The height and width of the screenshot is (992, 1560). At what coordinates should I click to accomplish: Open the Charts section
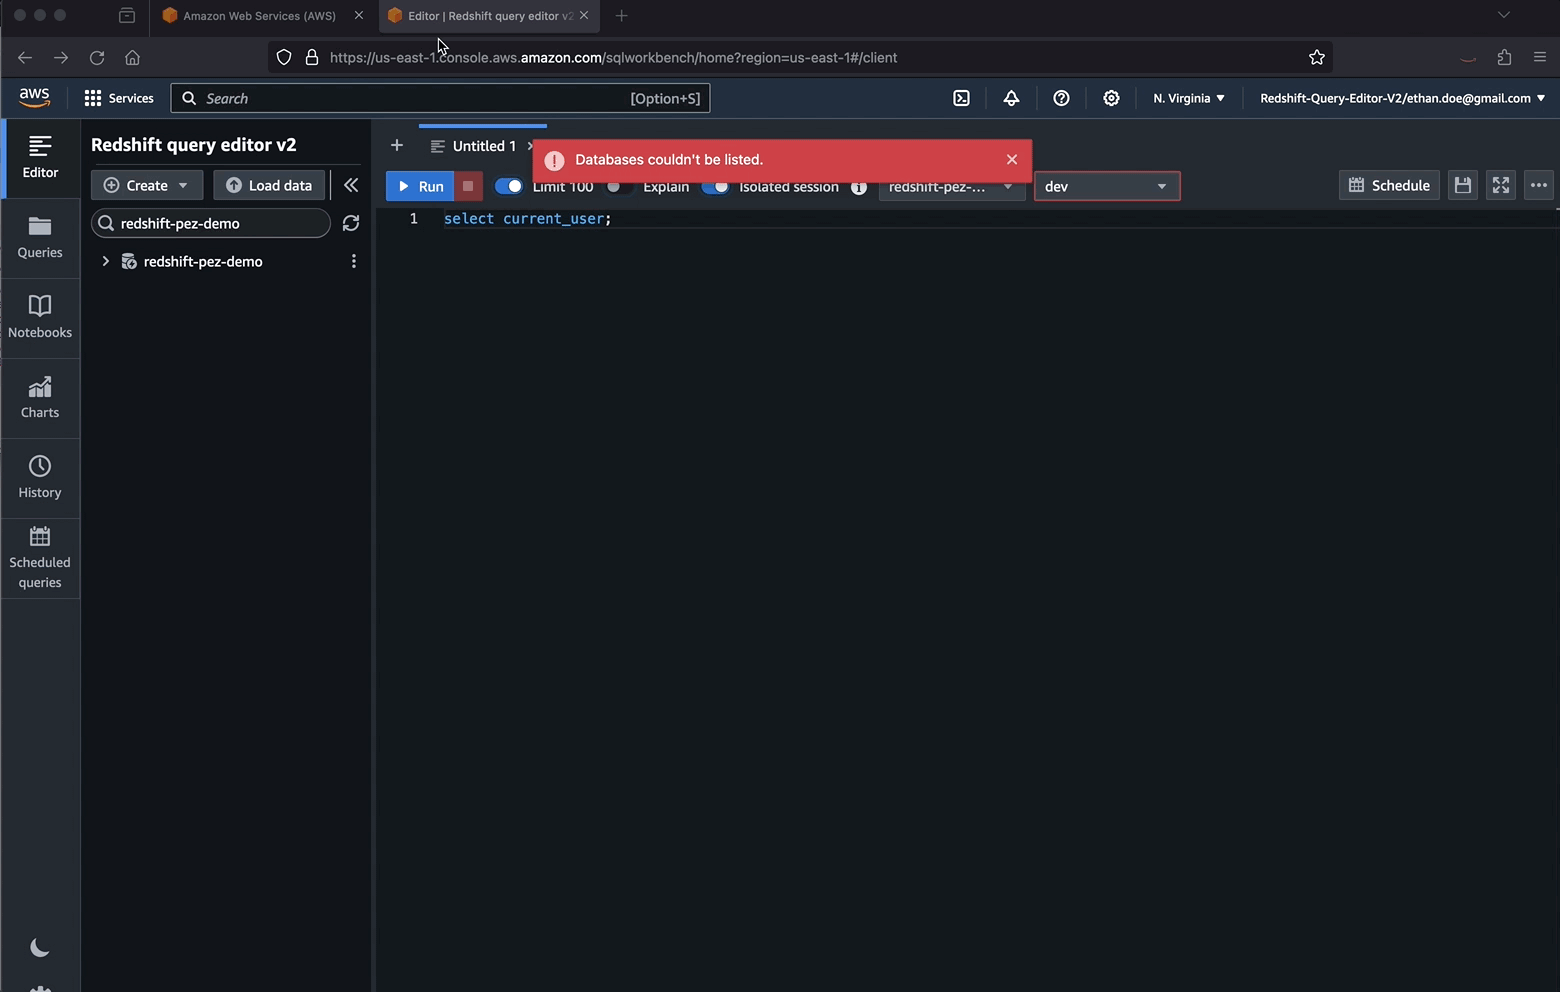(40, 398)
